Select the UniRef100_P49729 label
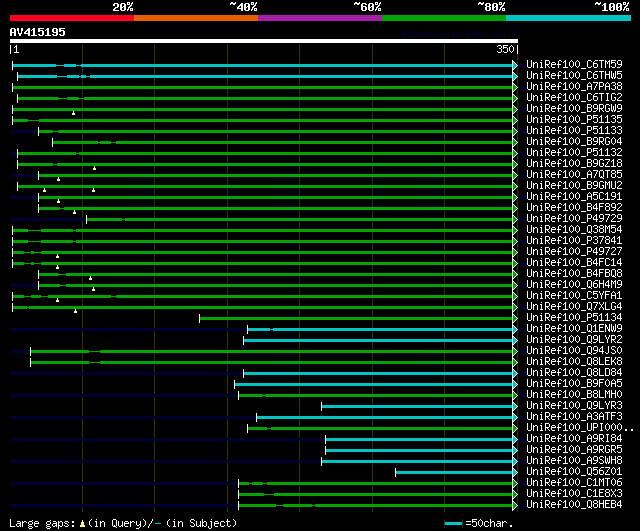The image size is (640, 531). [x=574, y=219]
